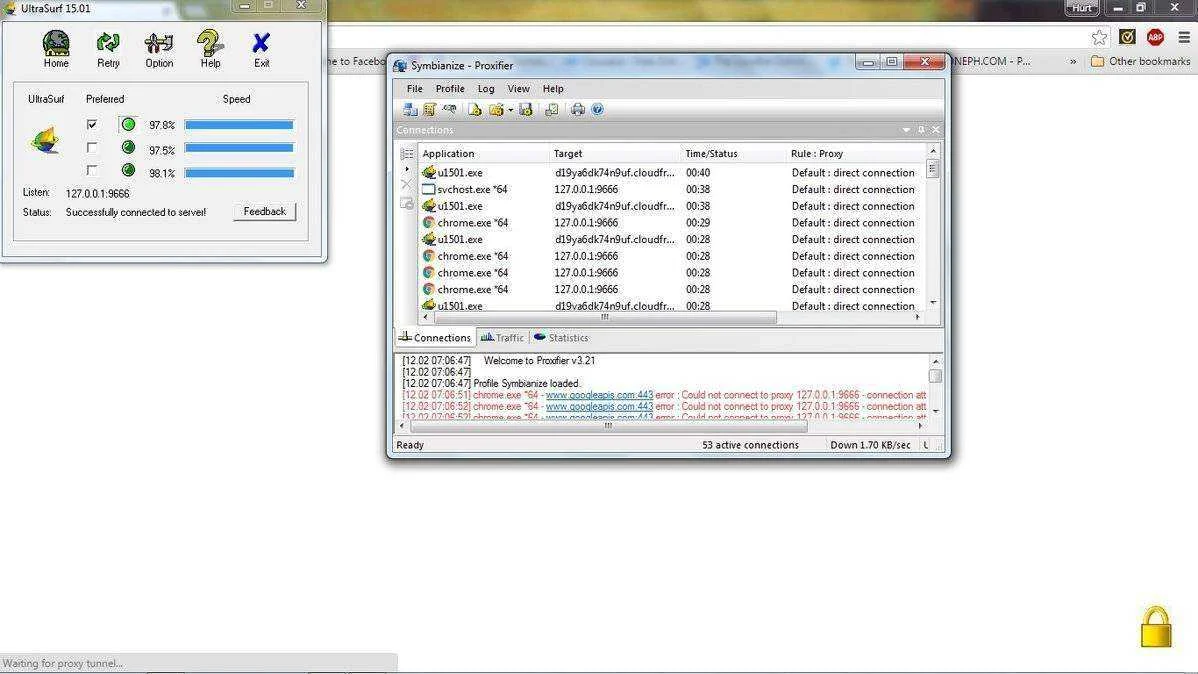
Task: Click the Feedback button
Action: pyautogui.click(x=264, y=212)
